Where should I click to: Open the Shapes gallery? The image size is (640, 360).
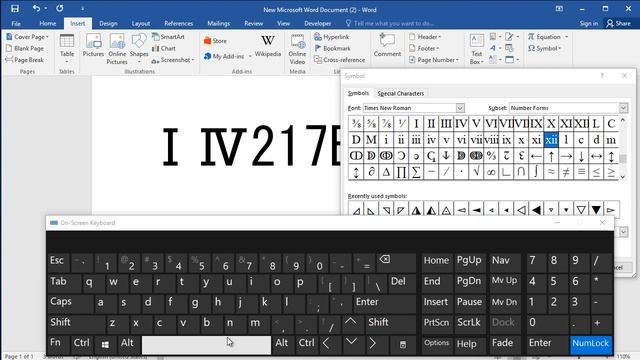pyautogui.click(x=139, y=49)
